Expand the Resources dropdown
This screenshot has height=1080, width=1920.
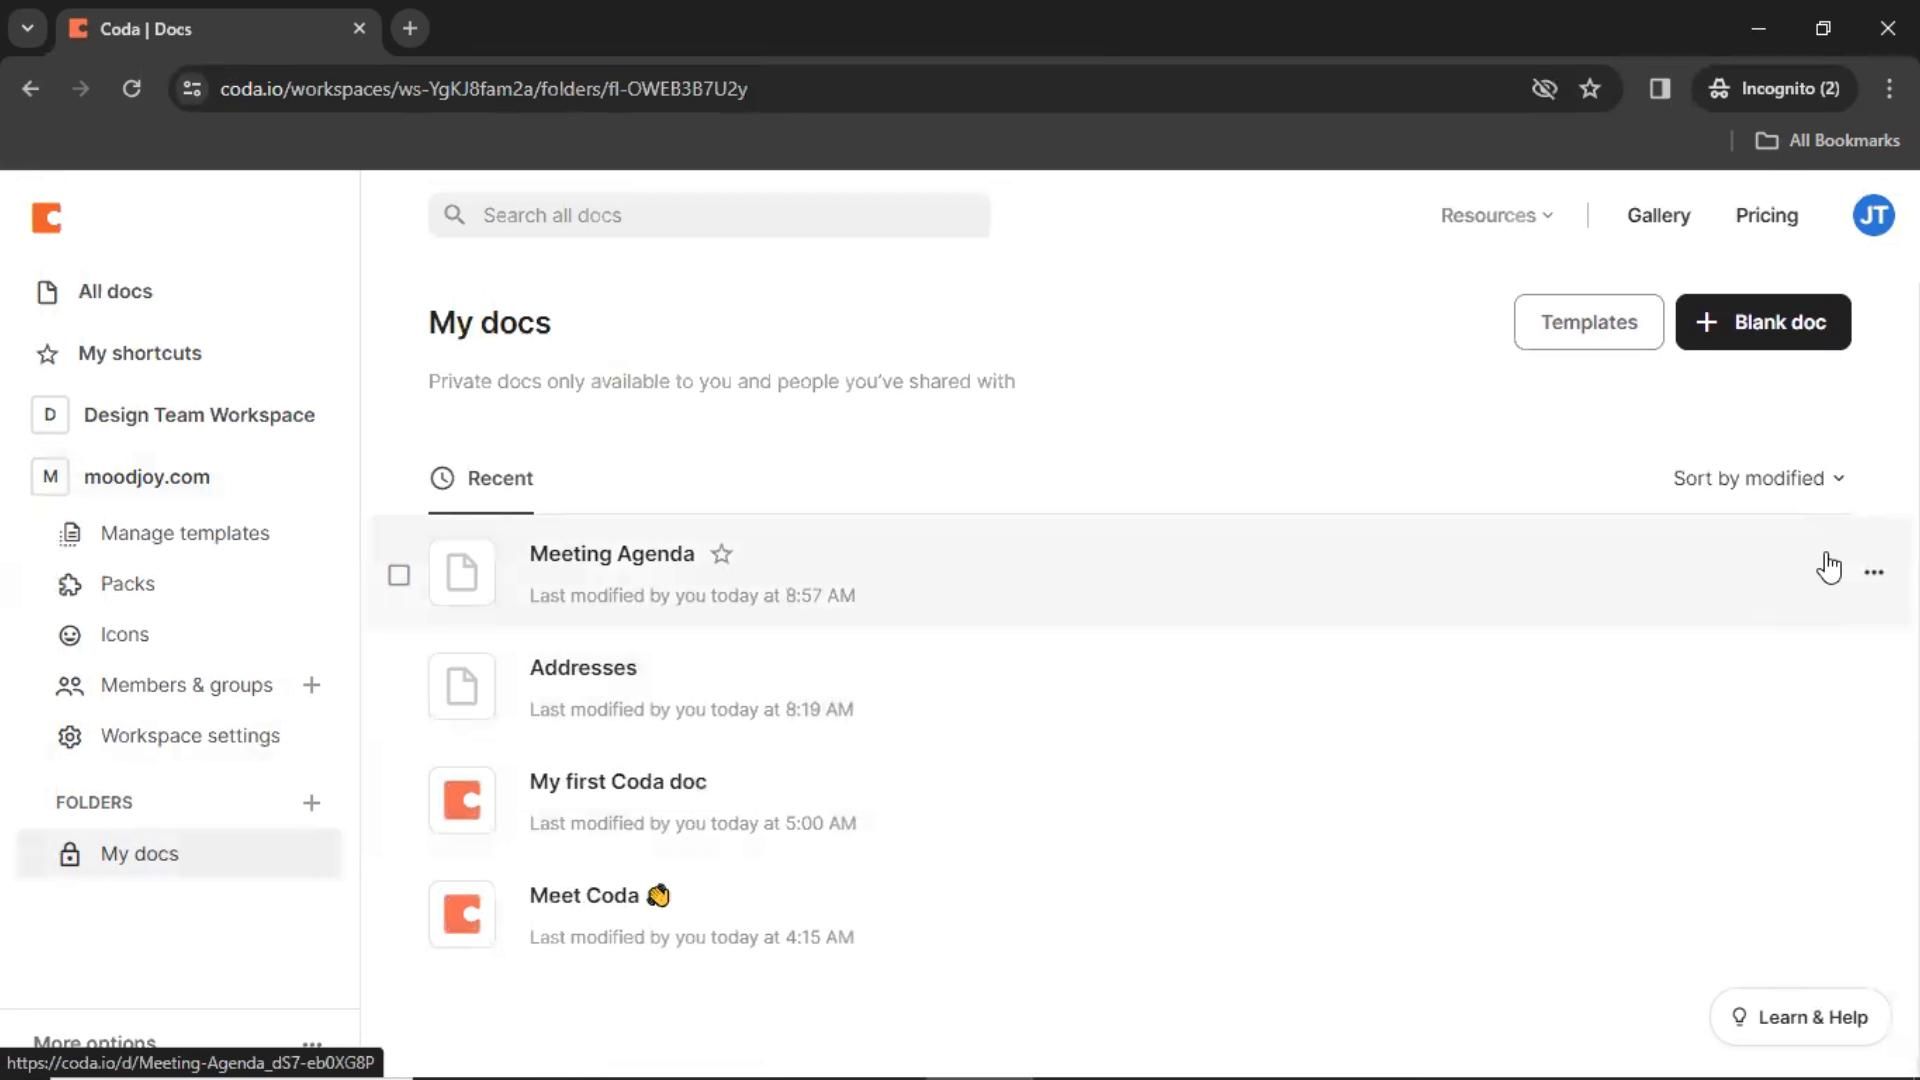coord(1496,215)
